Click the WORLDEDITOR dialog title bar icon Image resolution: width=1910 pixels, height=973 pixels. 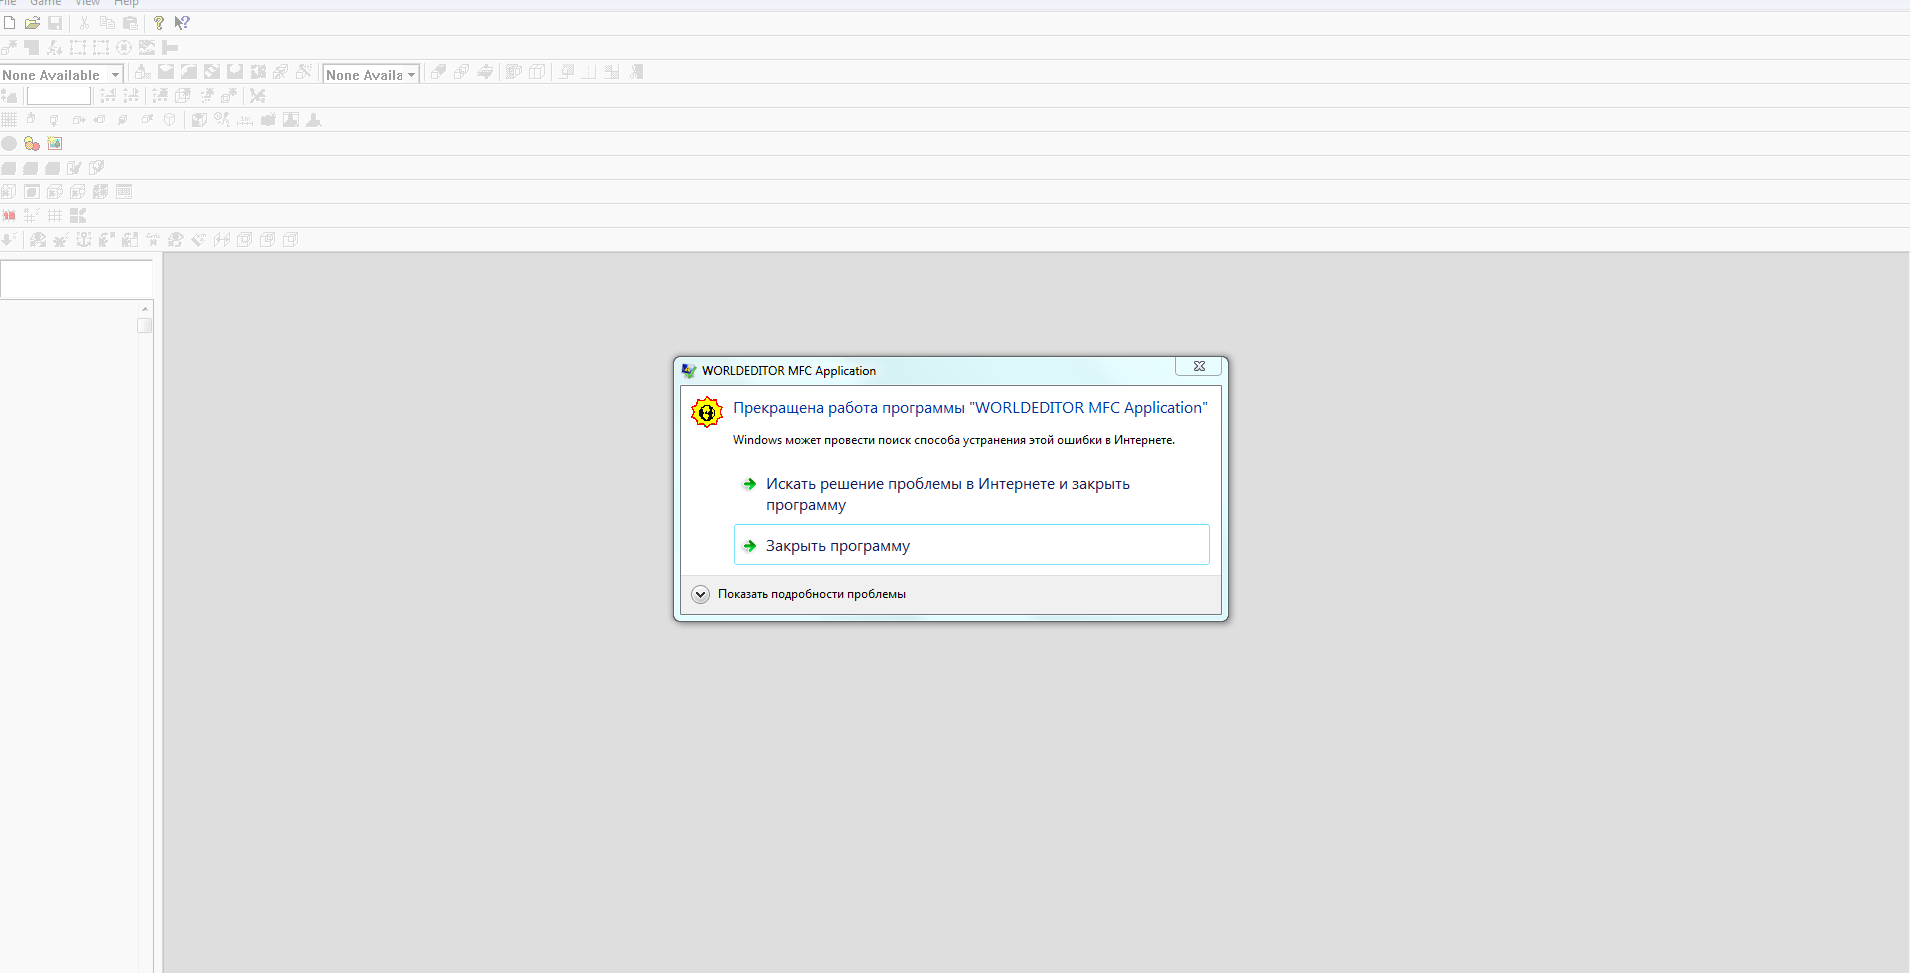click(x=689, y=370)
